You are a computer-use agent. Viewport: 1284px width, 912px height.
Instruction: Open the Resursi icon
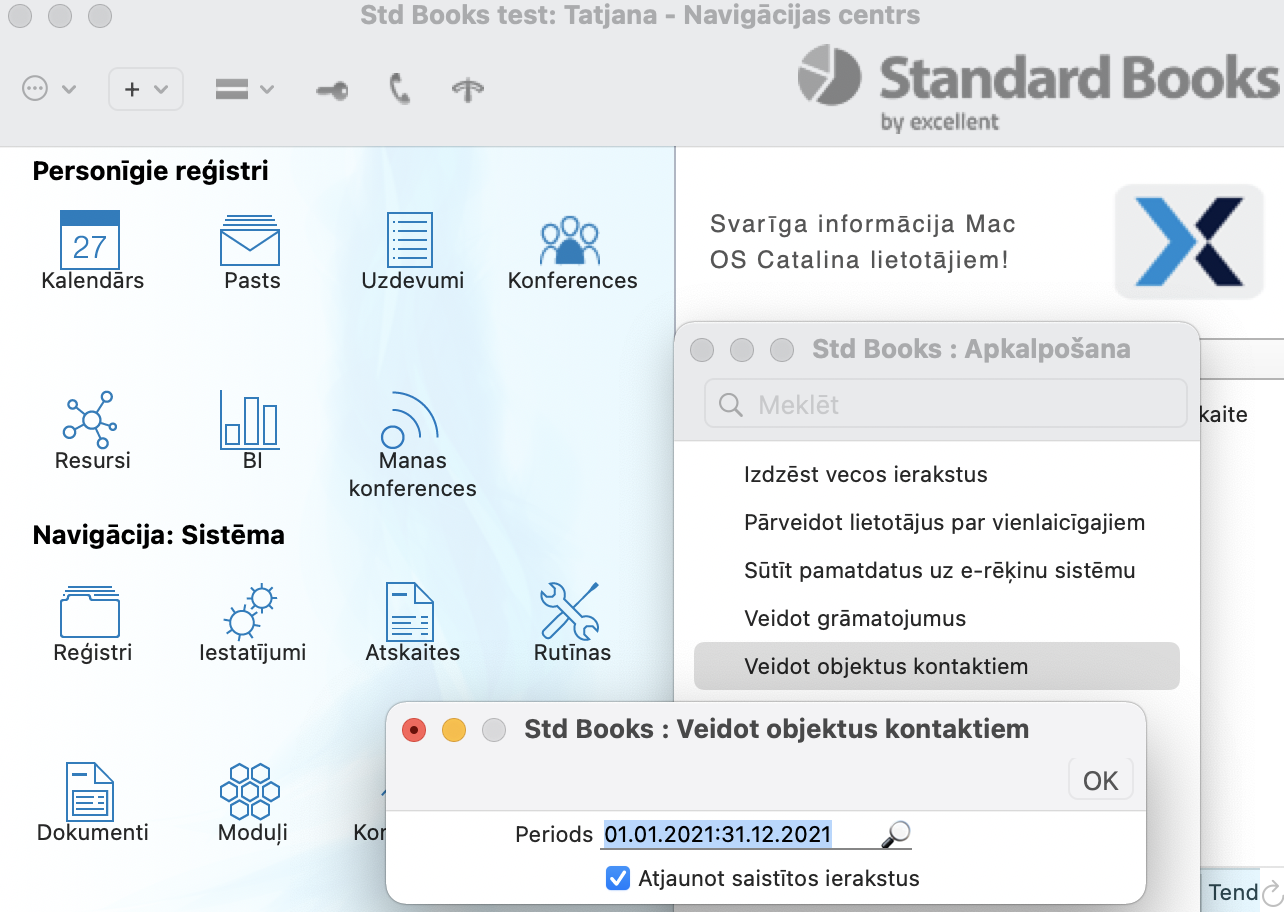[x=90, y=418]
